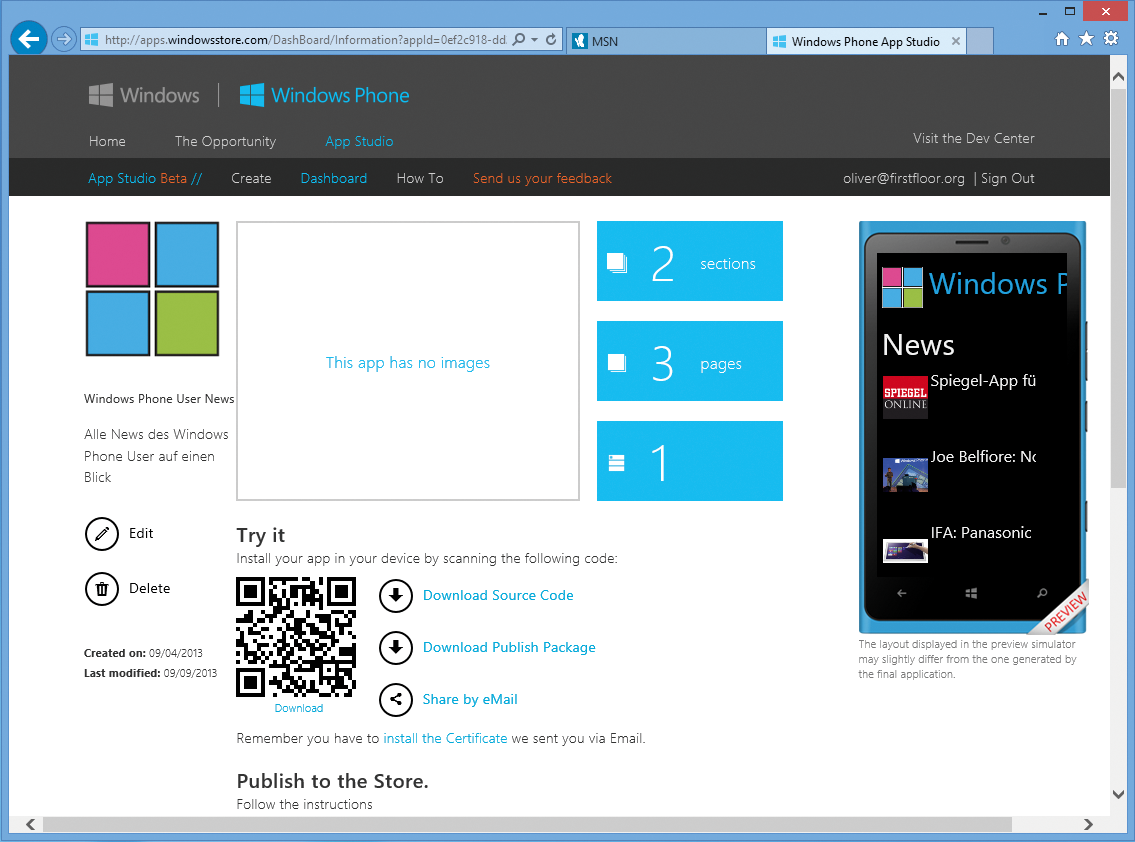Screen dimensions: 1135x842
Task: Click the Spiegel Online thumbnail in preview
Action: click(x=906, y=397)
